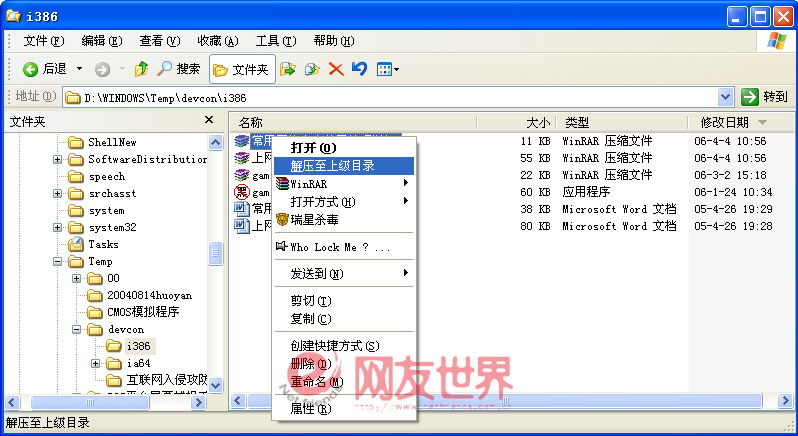This screenshot has width=798, height=436.
Task: Select the 11 KB WinRAR archive icon
Action: (x=242, y=141)
